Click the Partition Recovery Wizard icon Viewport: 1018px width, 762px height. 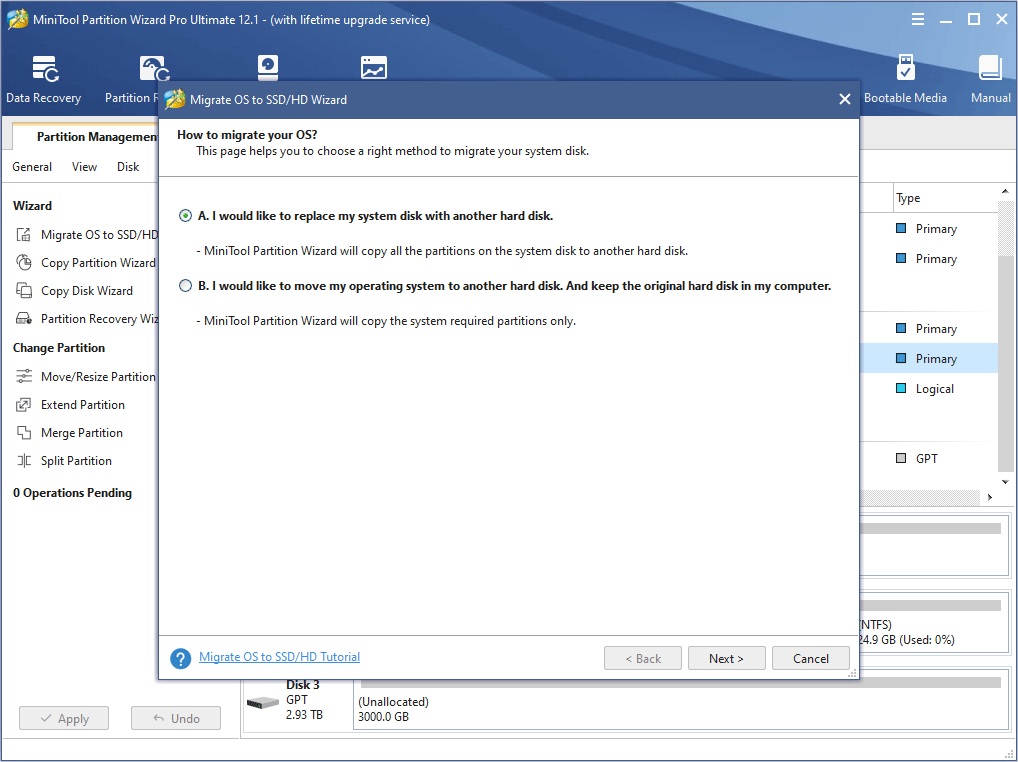pyautogui.click(x=23, y=319)
